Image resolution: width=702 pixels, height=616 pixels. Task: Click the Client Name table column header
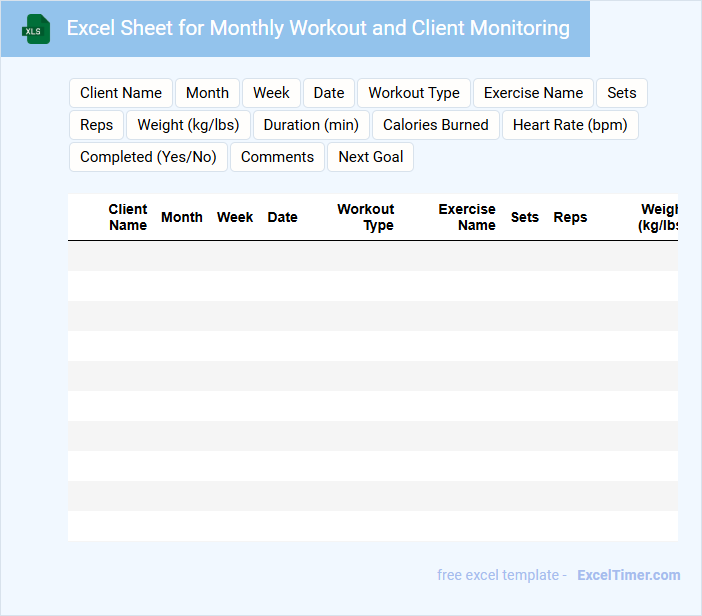[128, 217]
